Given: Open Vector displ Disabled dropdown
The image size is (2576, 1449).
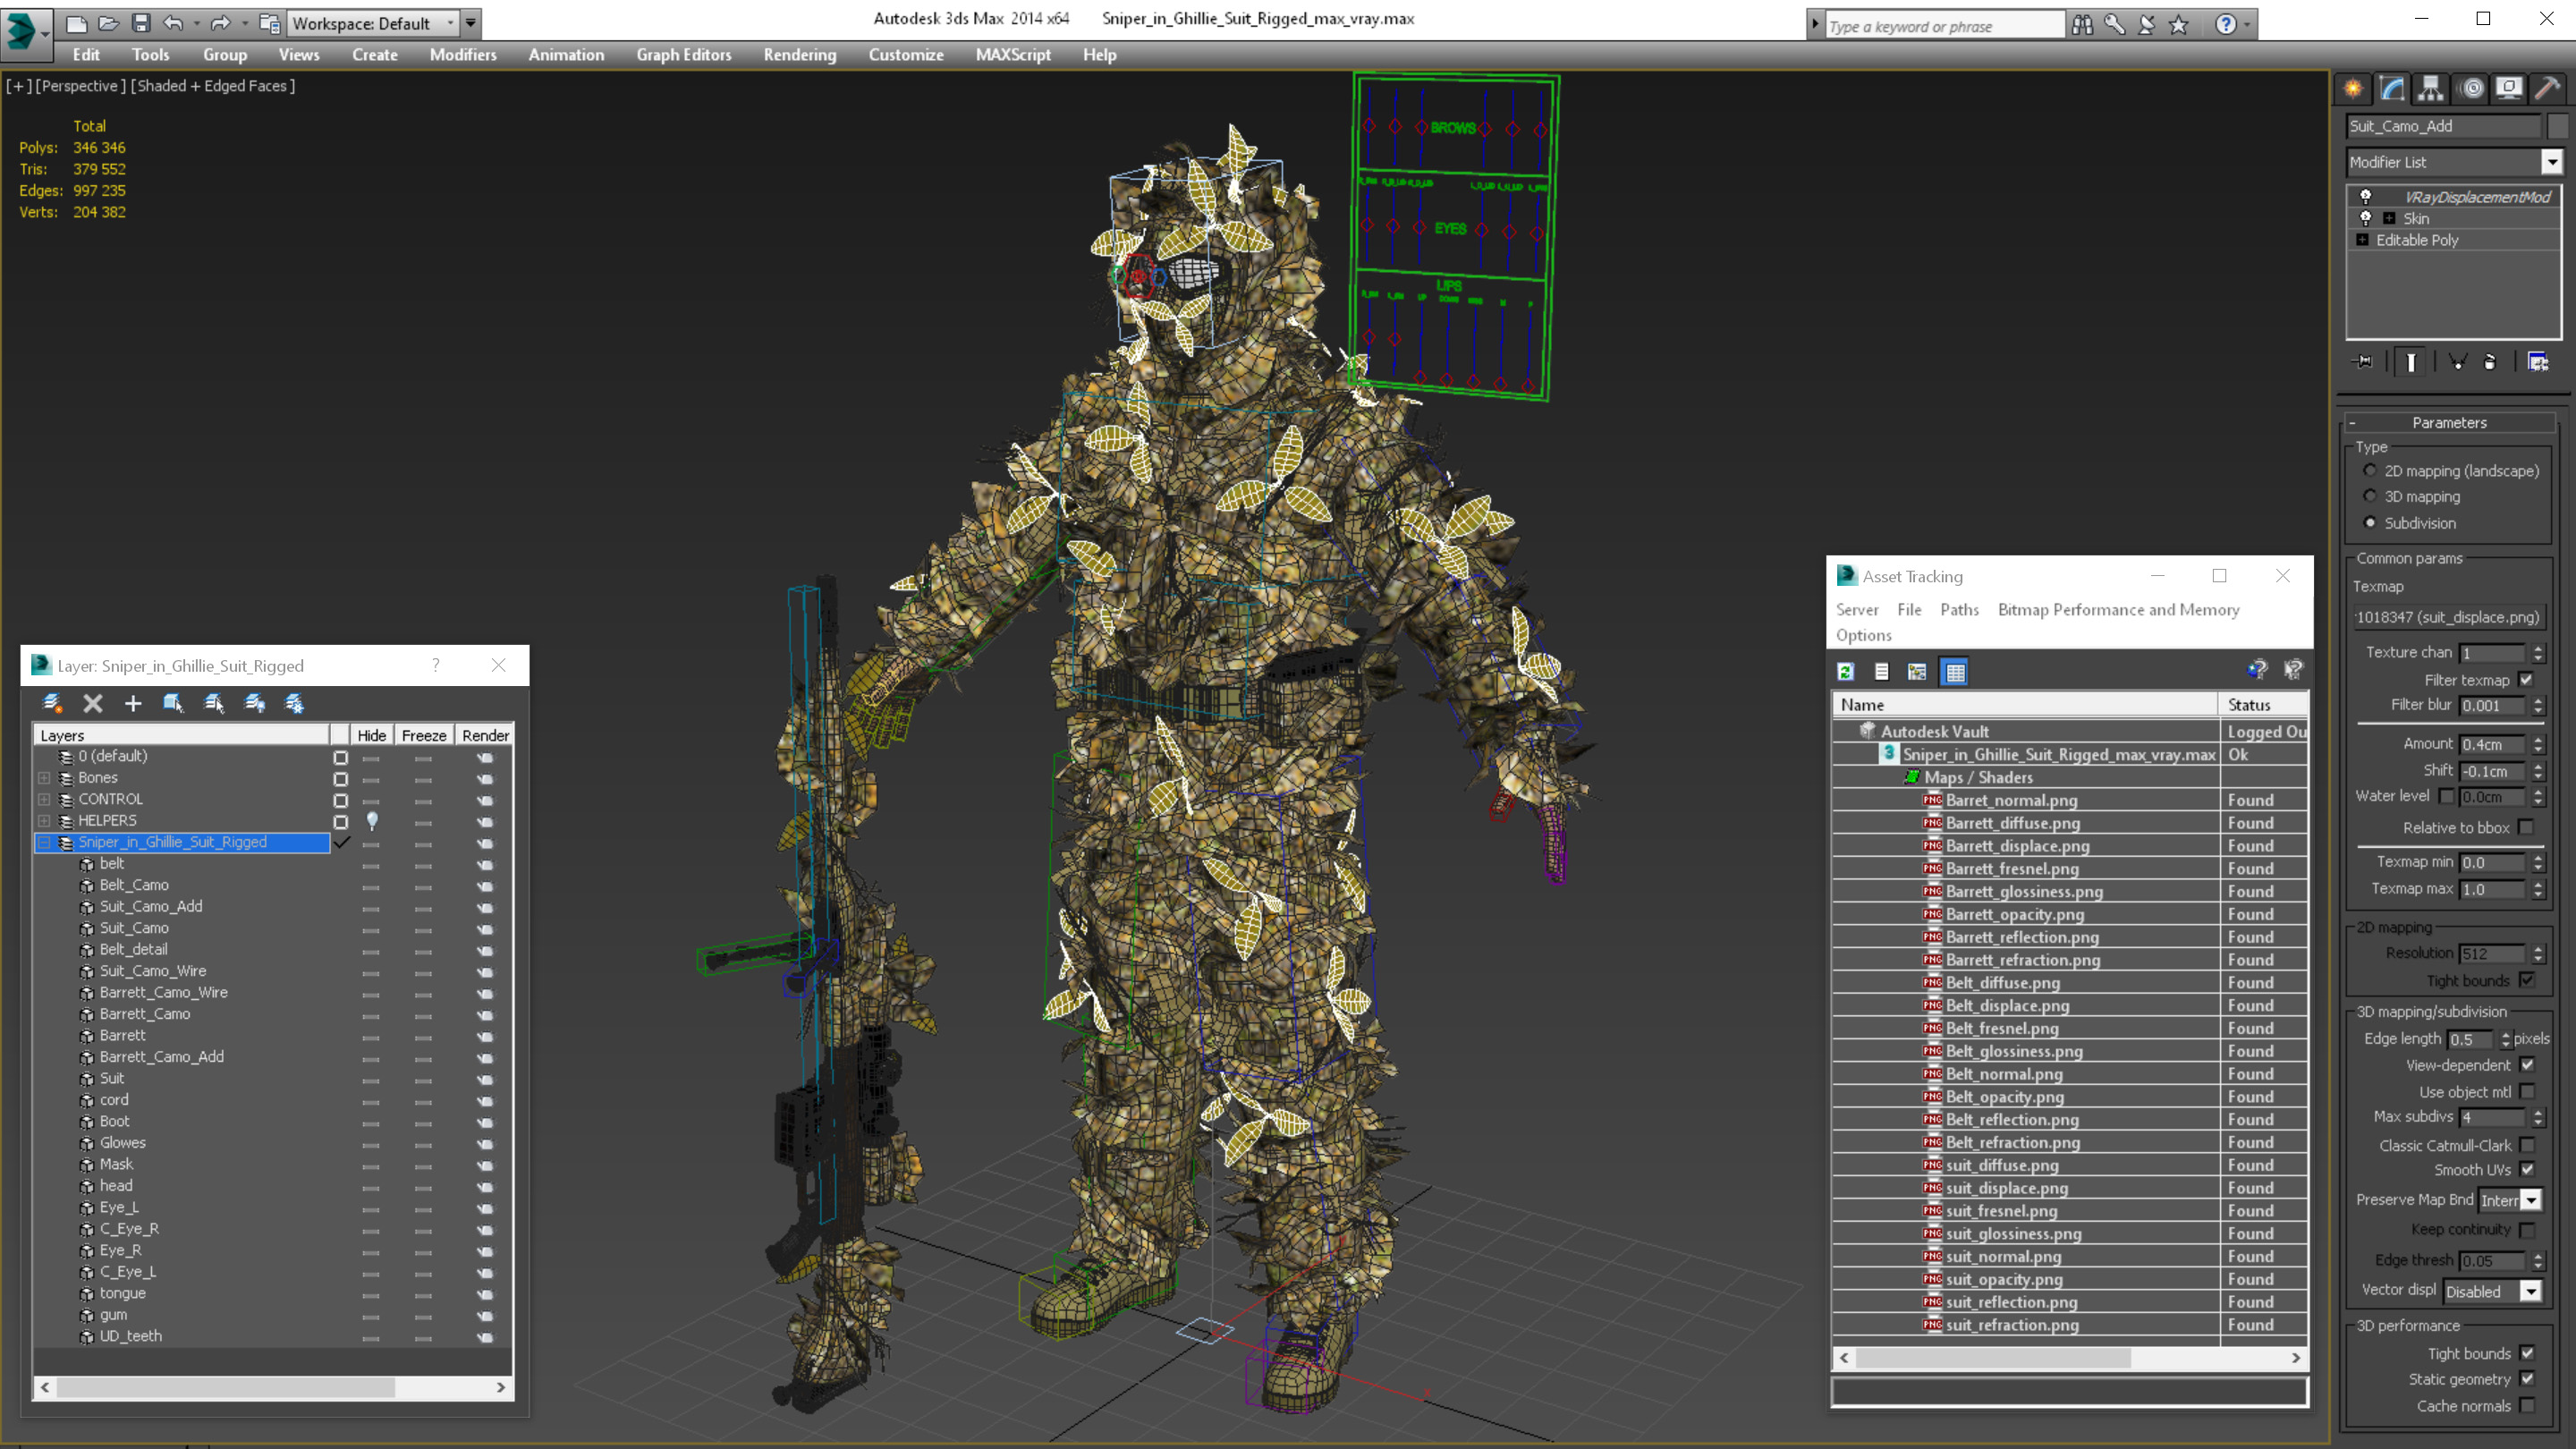Looking at the screenshot, I should click(2493, 1291).
